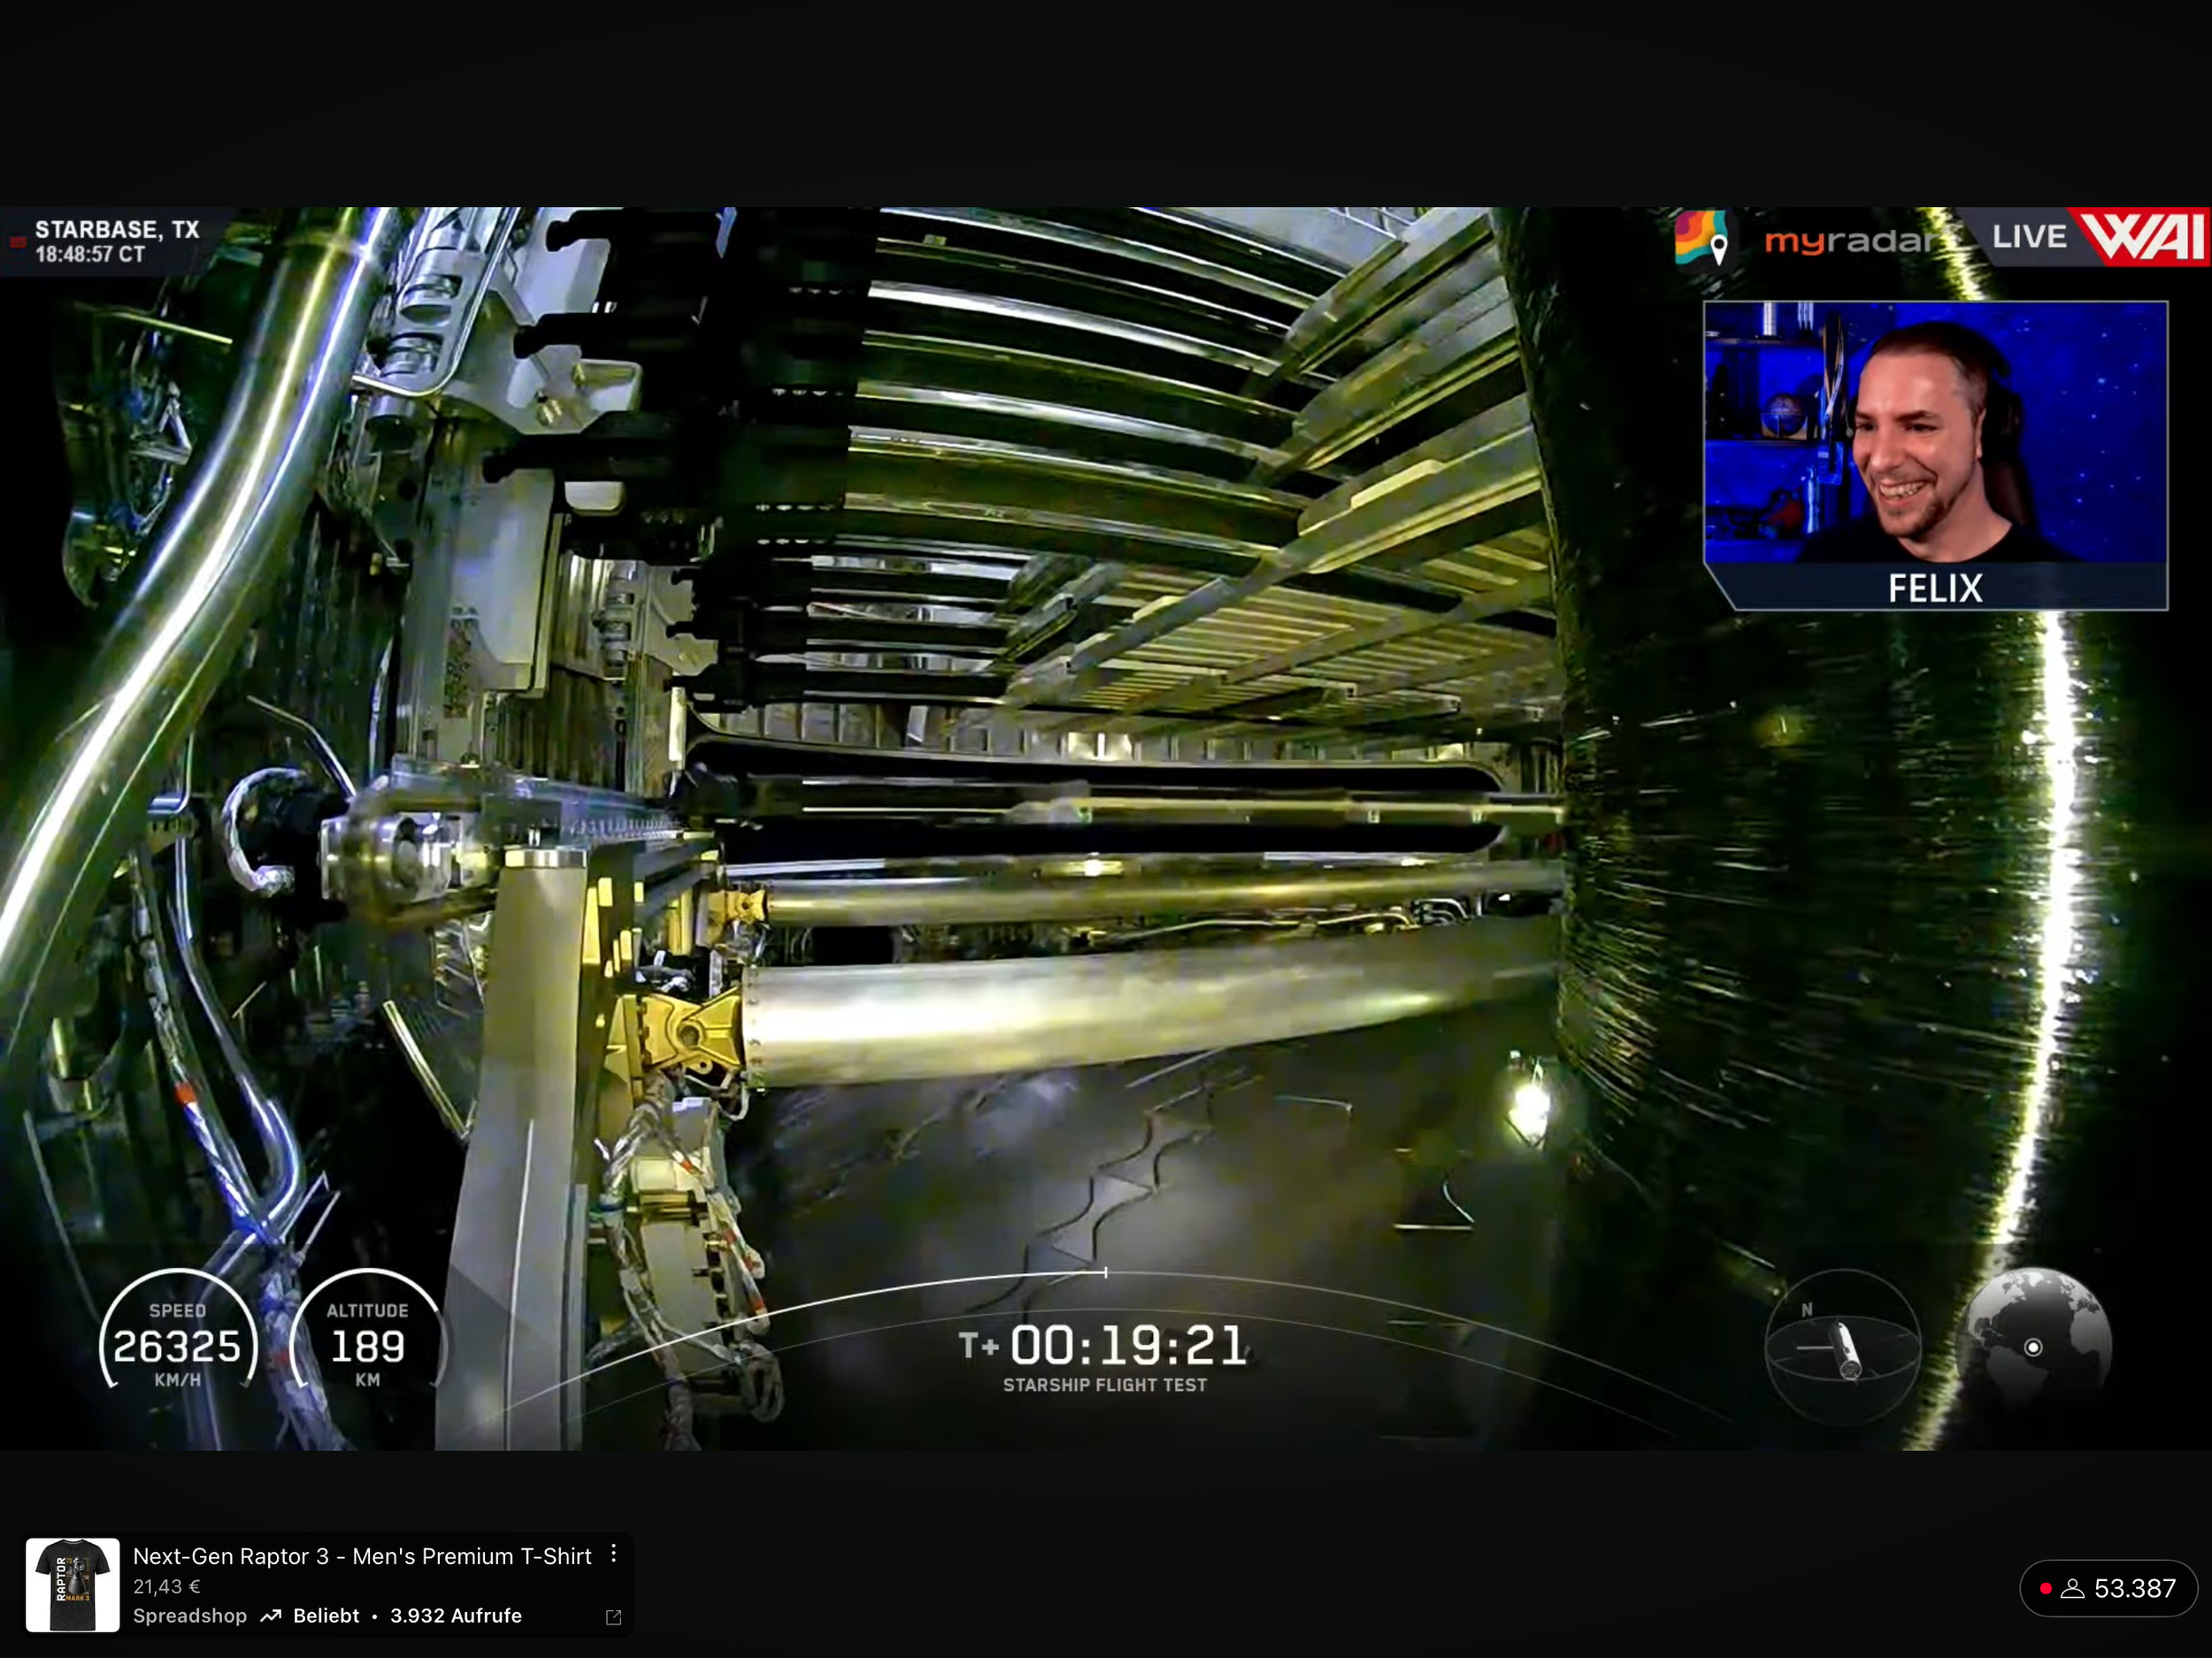2212x1658 pixels.
Task: Click the trajectory arc progress marker
Action: pos(1105,1272)
